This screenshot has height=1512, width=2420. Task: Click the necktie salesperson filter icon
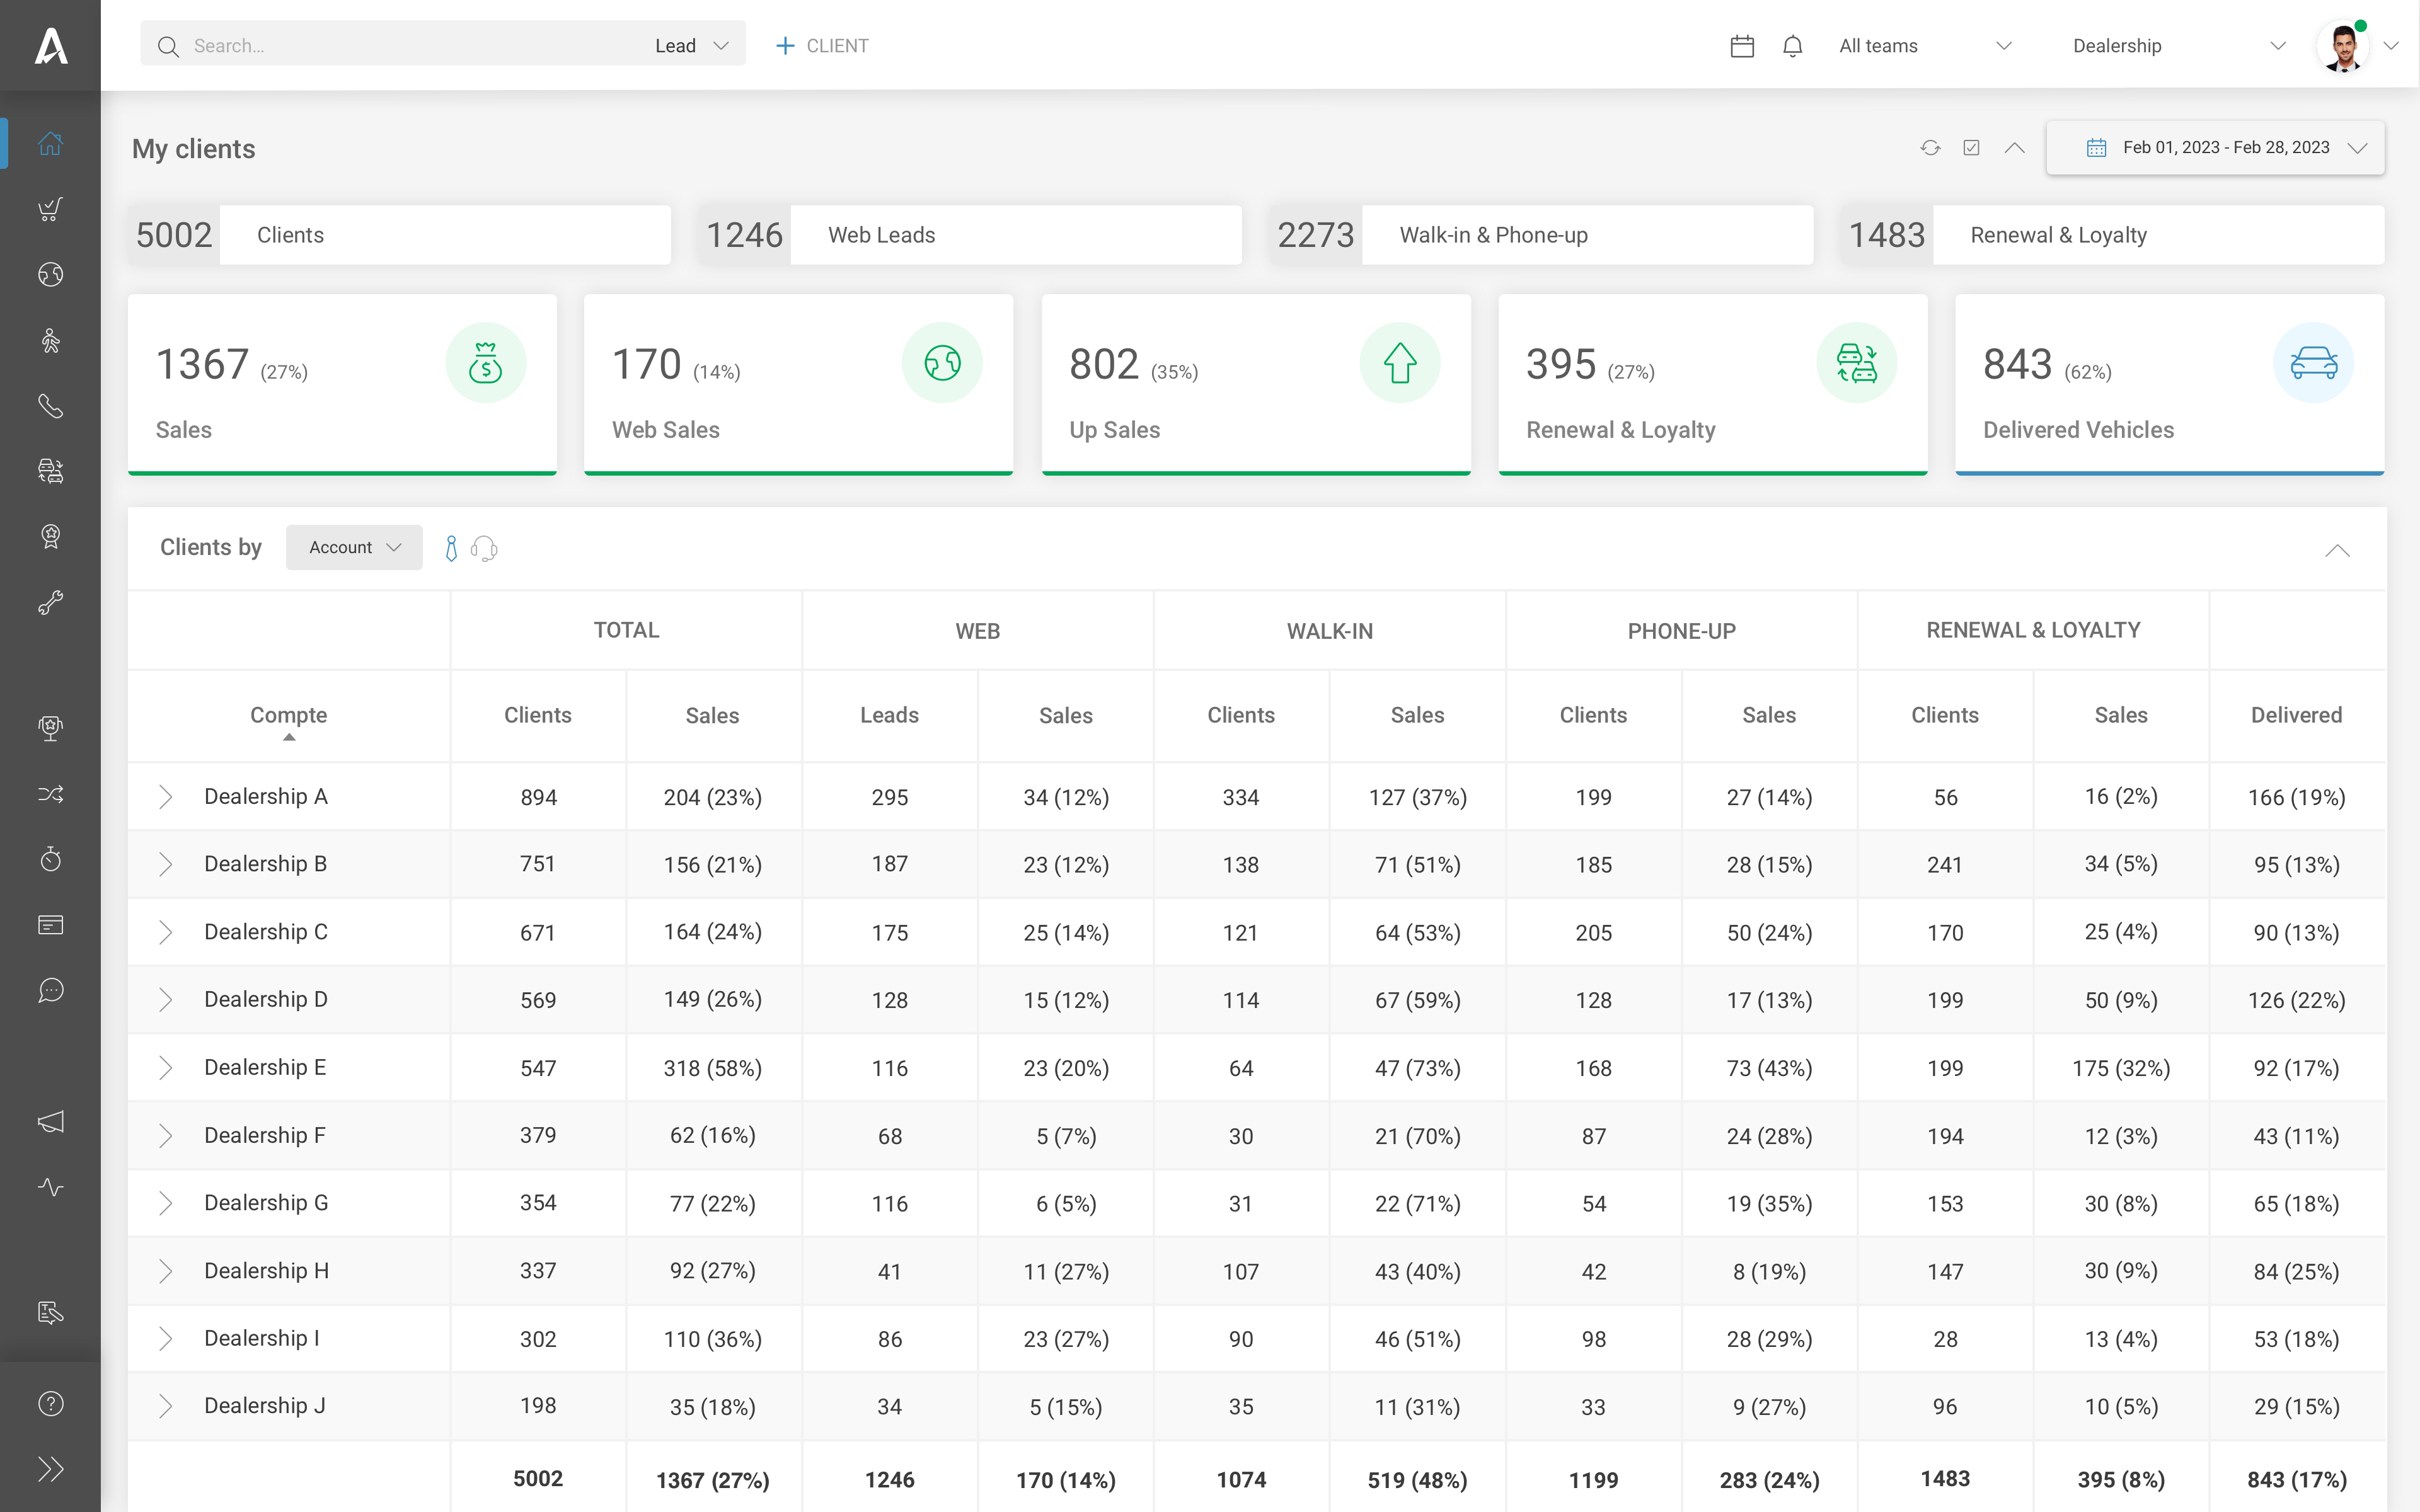coord(451,548)
